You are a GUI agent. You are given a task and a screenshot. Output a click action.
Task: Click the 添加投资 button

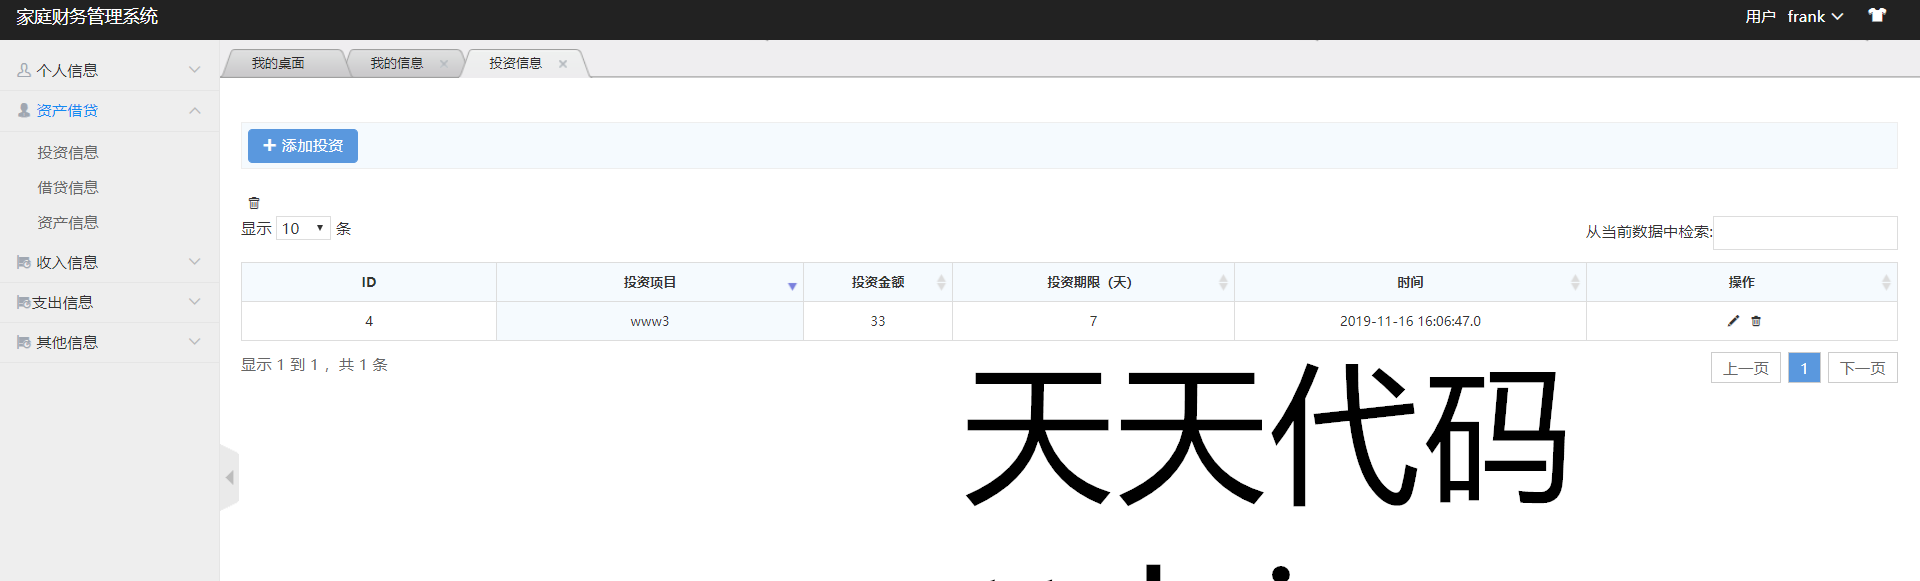pyautogui.click(x=303, y=146)
